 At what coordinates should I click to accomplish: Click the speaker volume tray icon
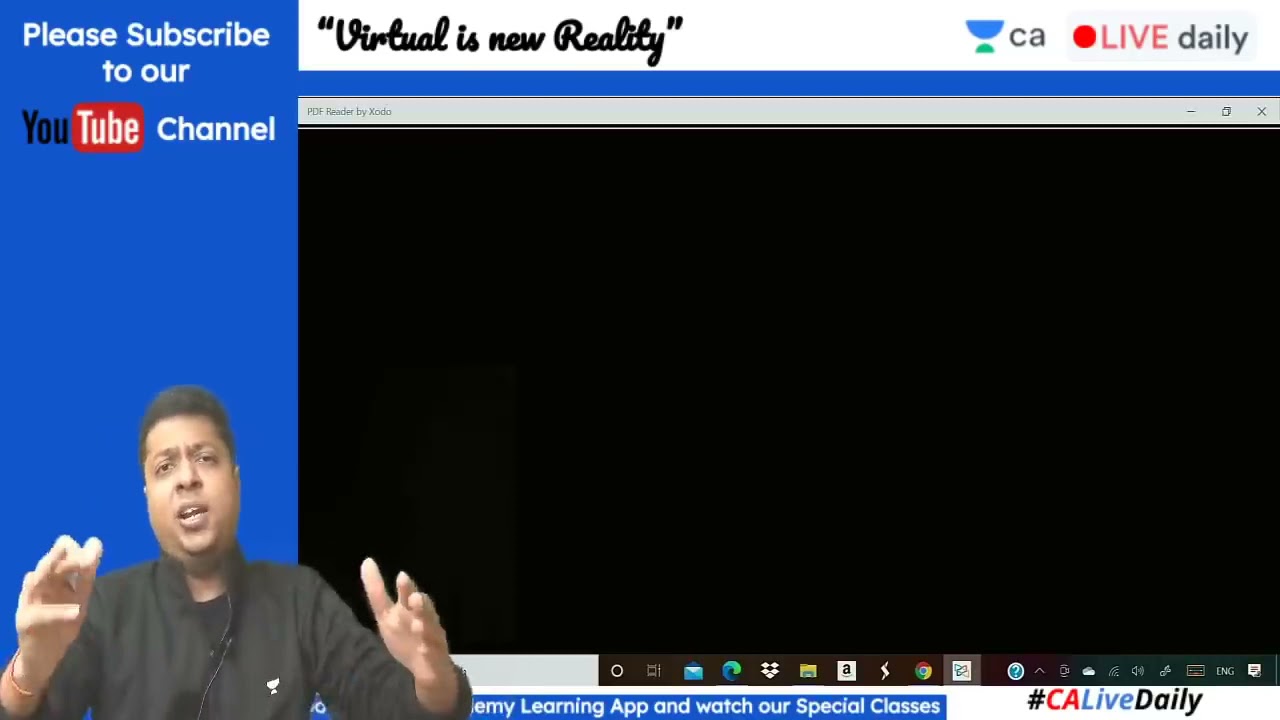point(1138,671)
